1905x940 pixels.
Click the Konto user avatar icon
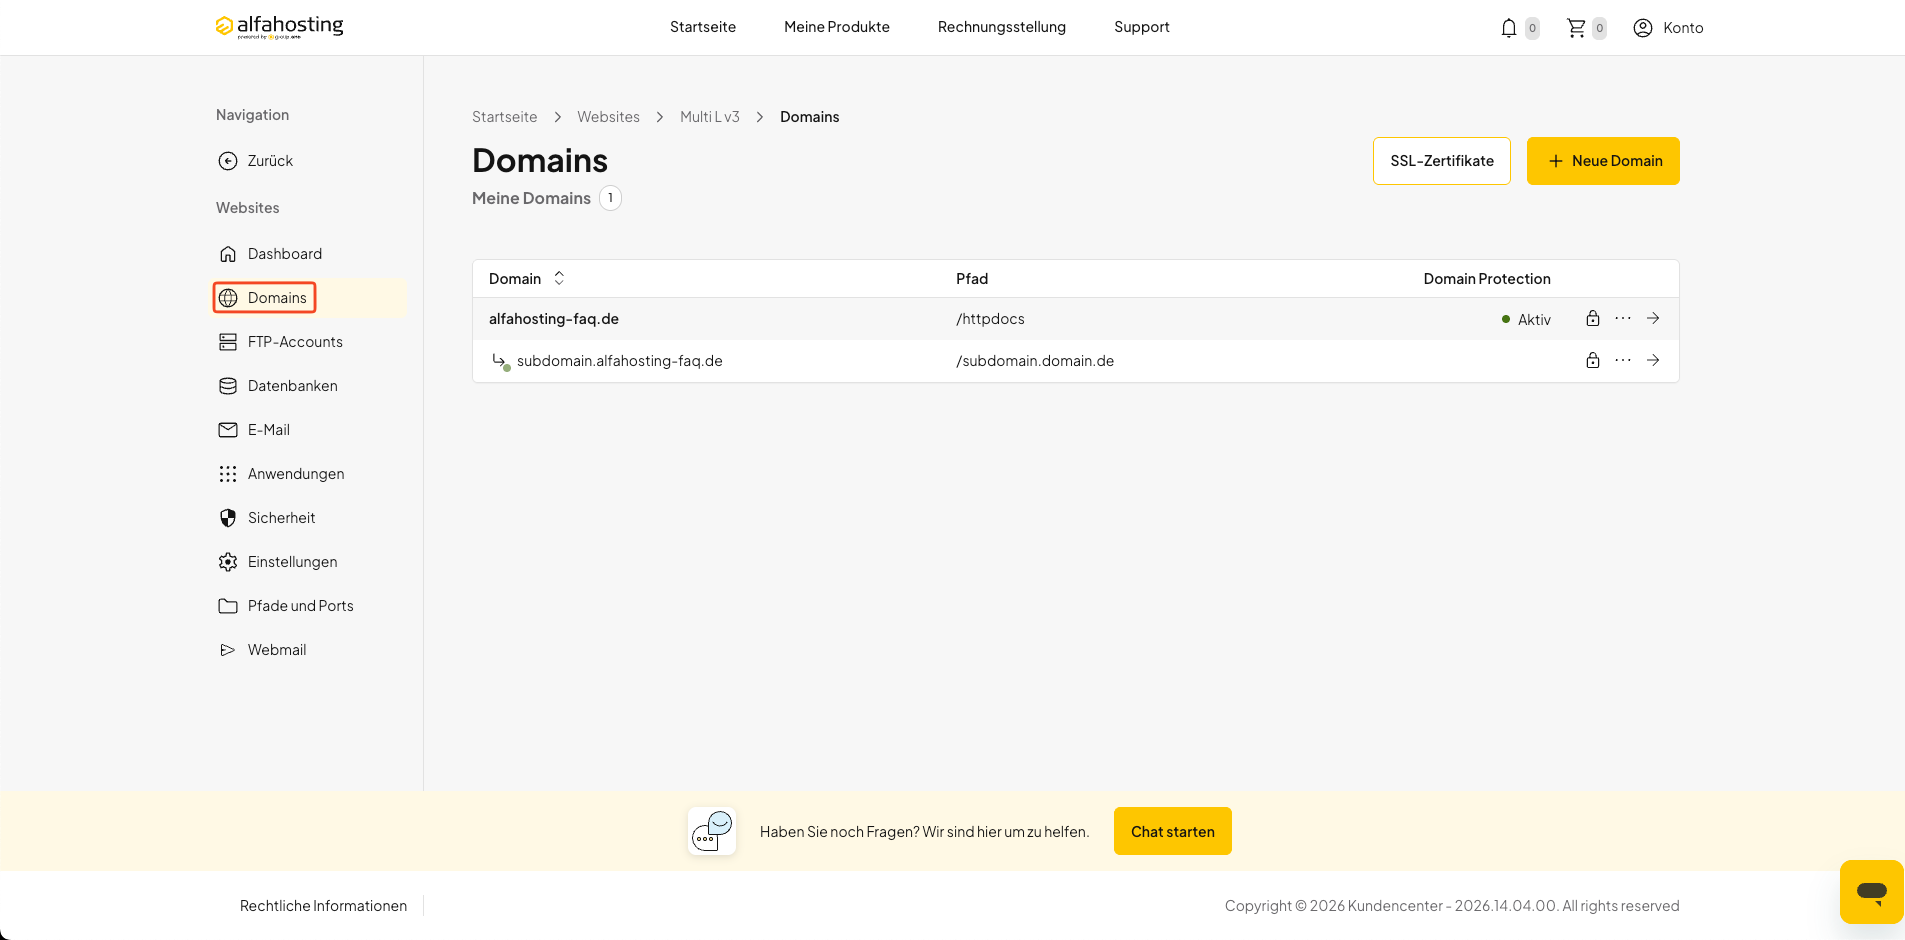click(x=1643, y=28)
